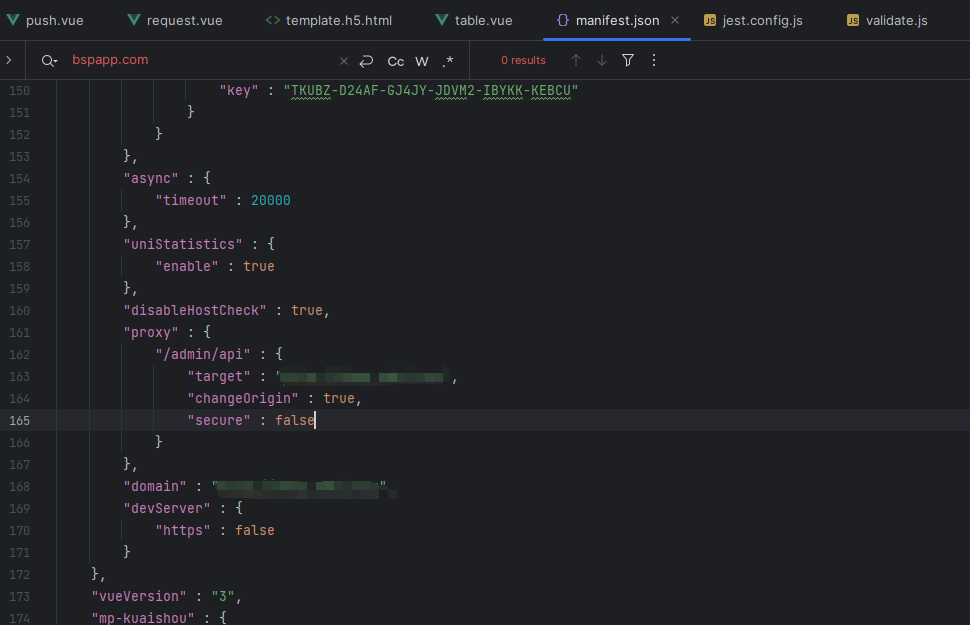The image size is (970, 625).
Task: Click the "uniStatistics" key
Action: [182, 244]
